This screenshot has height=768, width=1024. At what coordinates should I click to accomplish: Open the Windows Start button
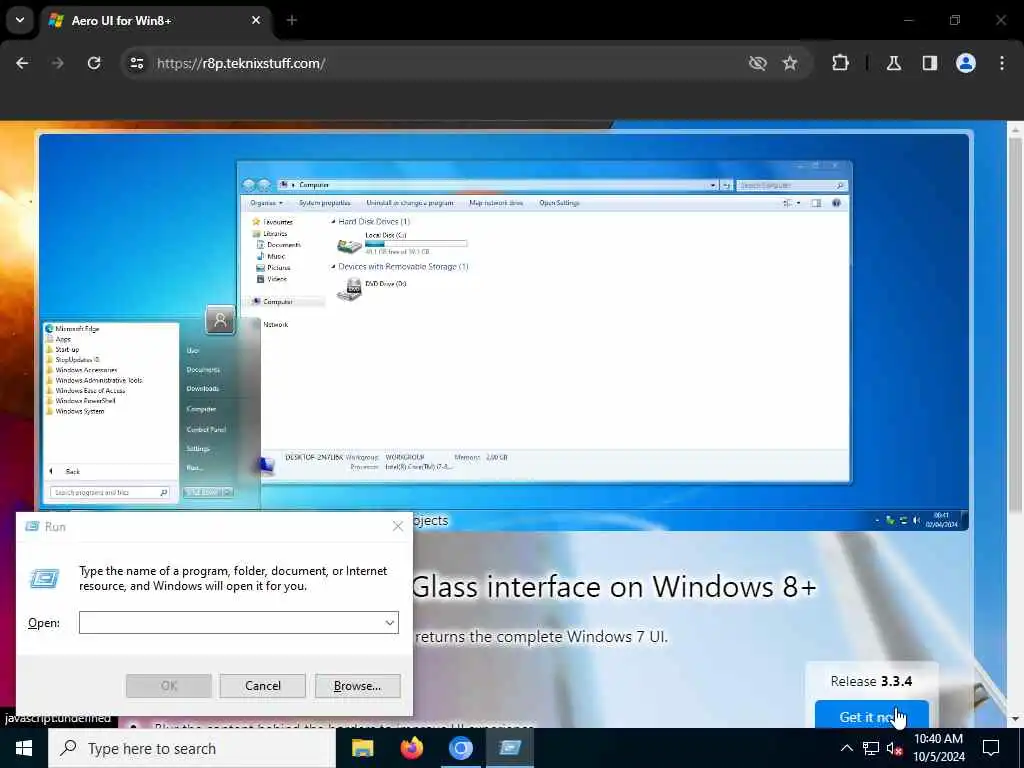click(24, 748)
